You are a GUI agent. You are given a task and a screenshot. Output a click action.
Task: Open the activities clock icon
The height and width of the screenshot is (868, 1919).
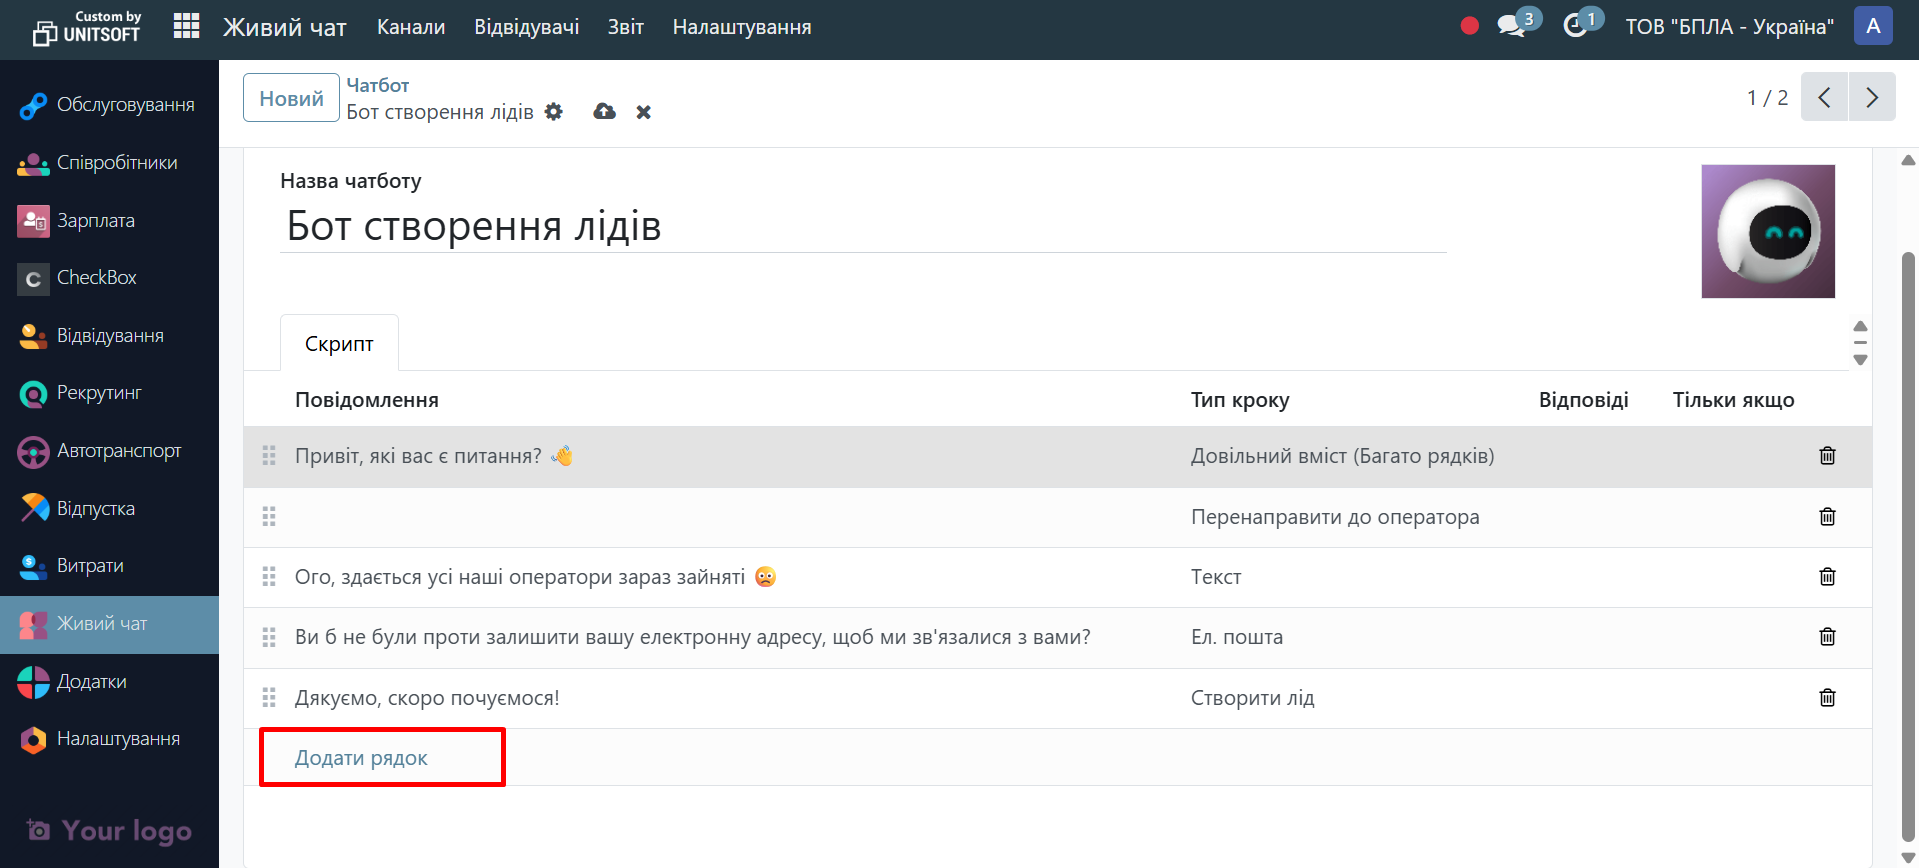(1576, 26)
